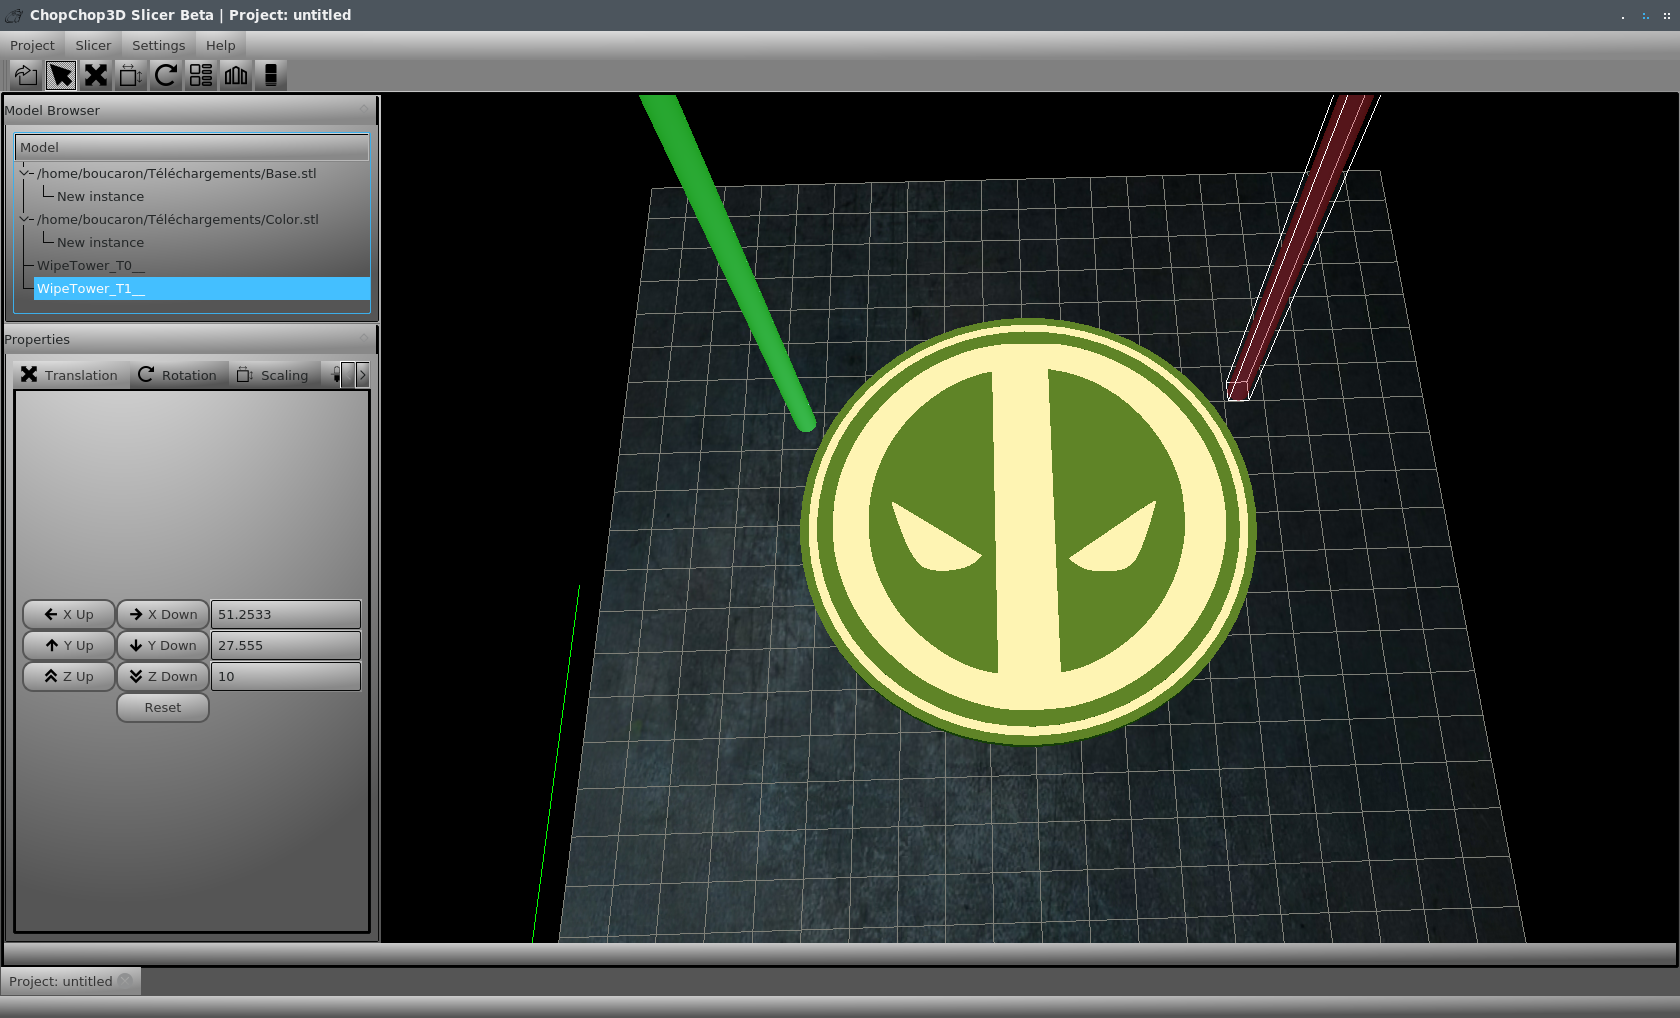This screenshot has height=1018, width=1680.
Task: Open the Slicer menu
Action: (x=93, y=45)
